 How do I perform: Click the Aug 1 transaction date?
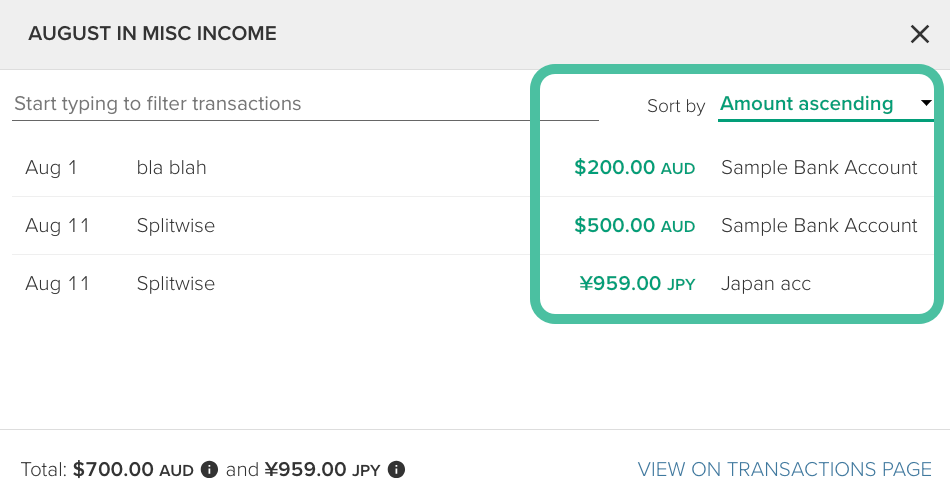(51, 168)
